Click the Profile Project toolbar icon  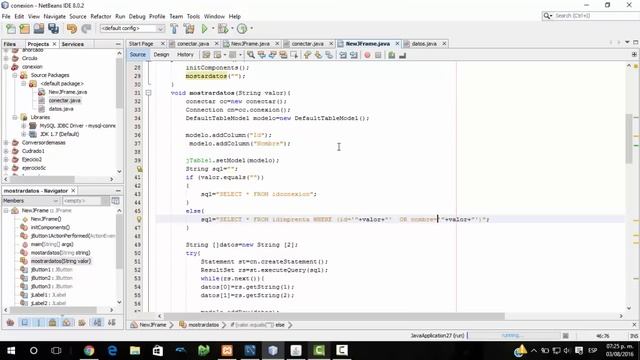[x=242, y=29]
